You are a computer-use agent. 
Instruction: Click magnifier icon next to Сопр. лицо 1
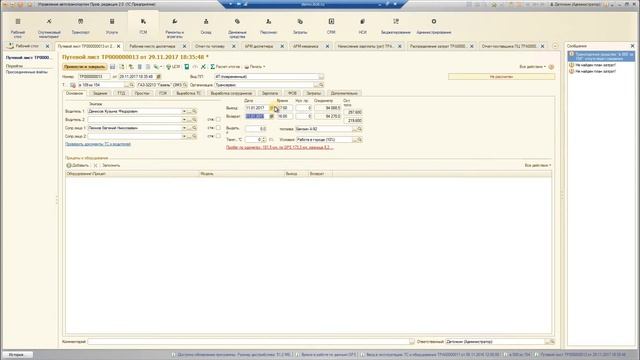click(x=194, y=128)
